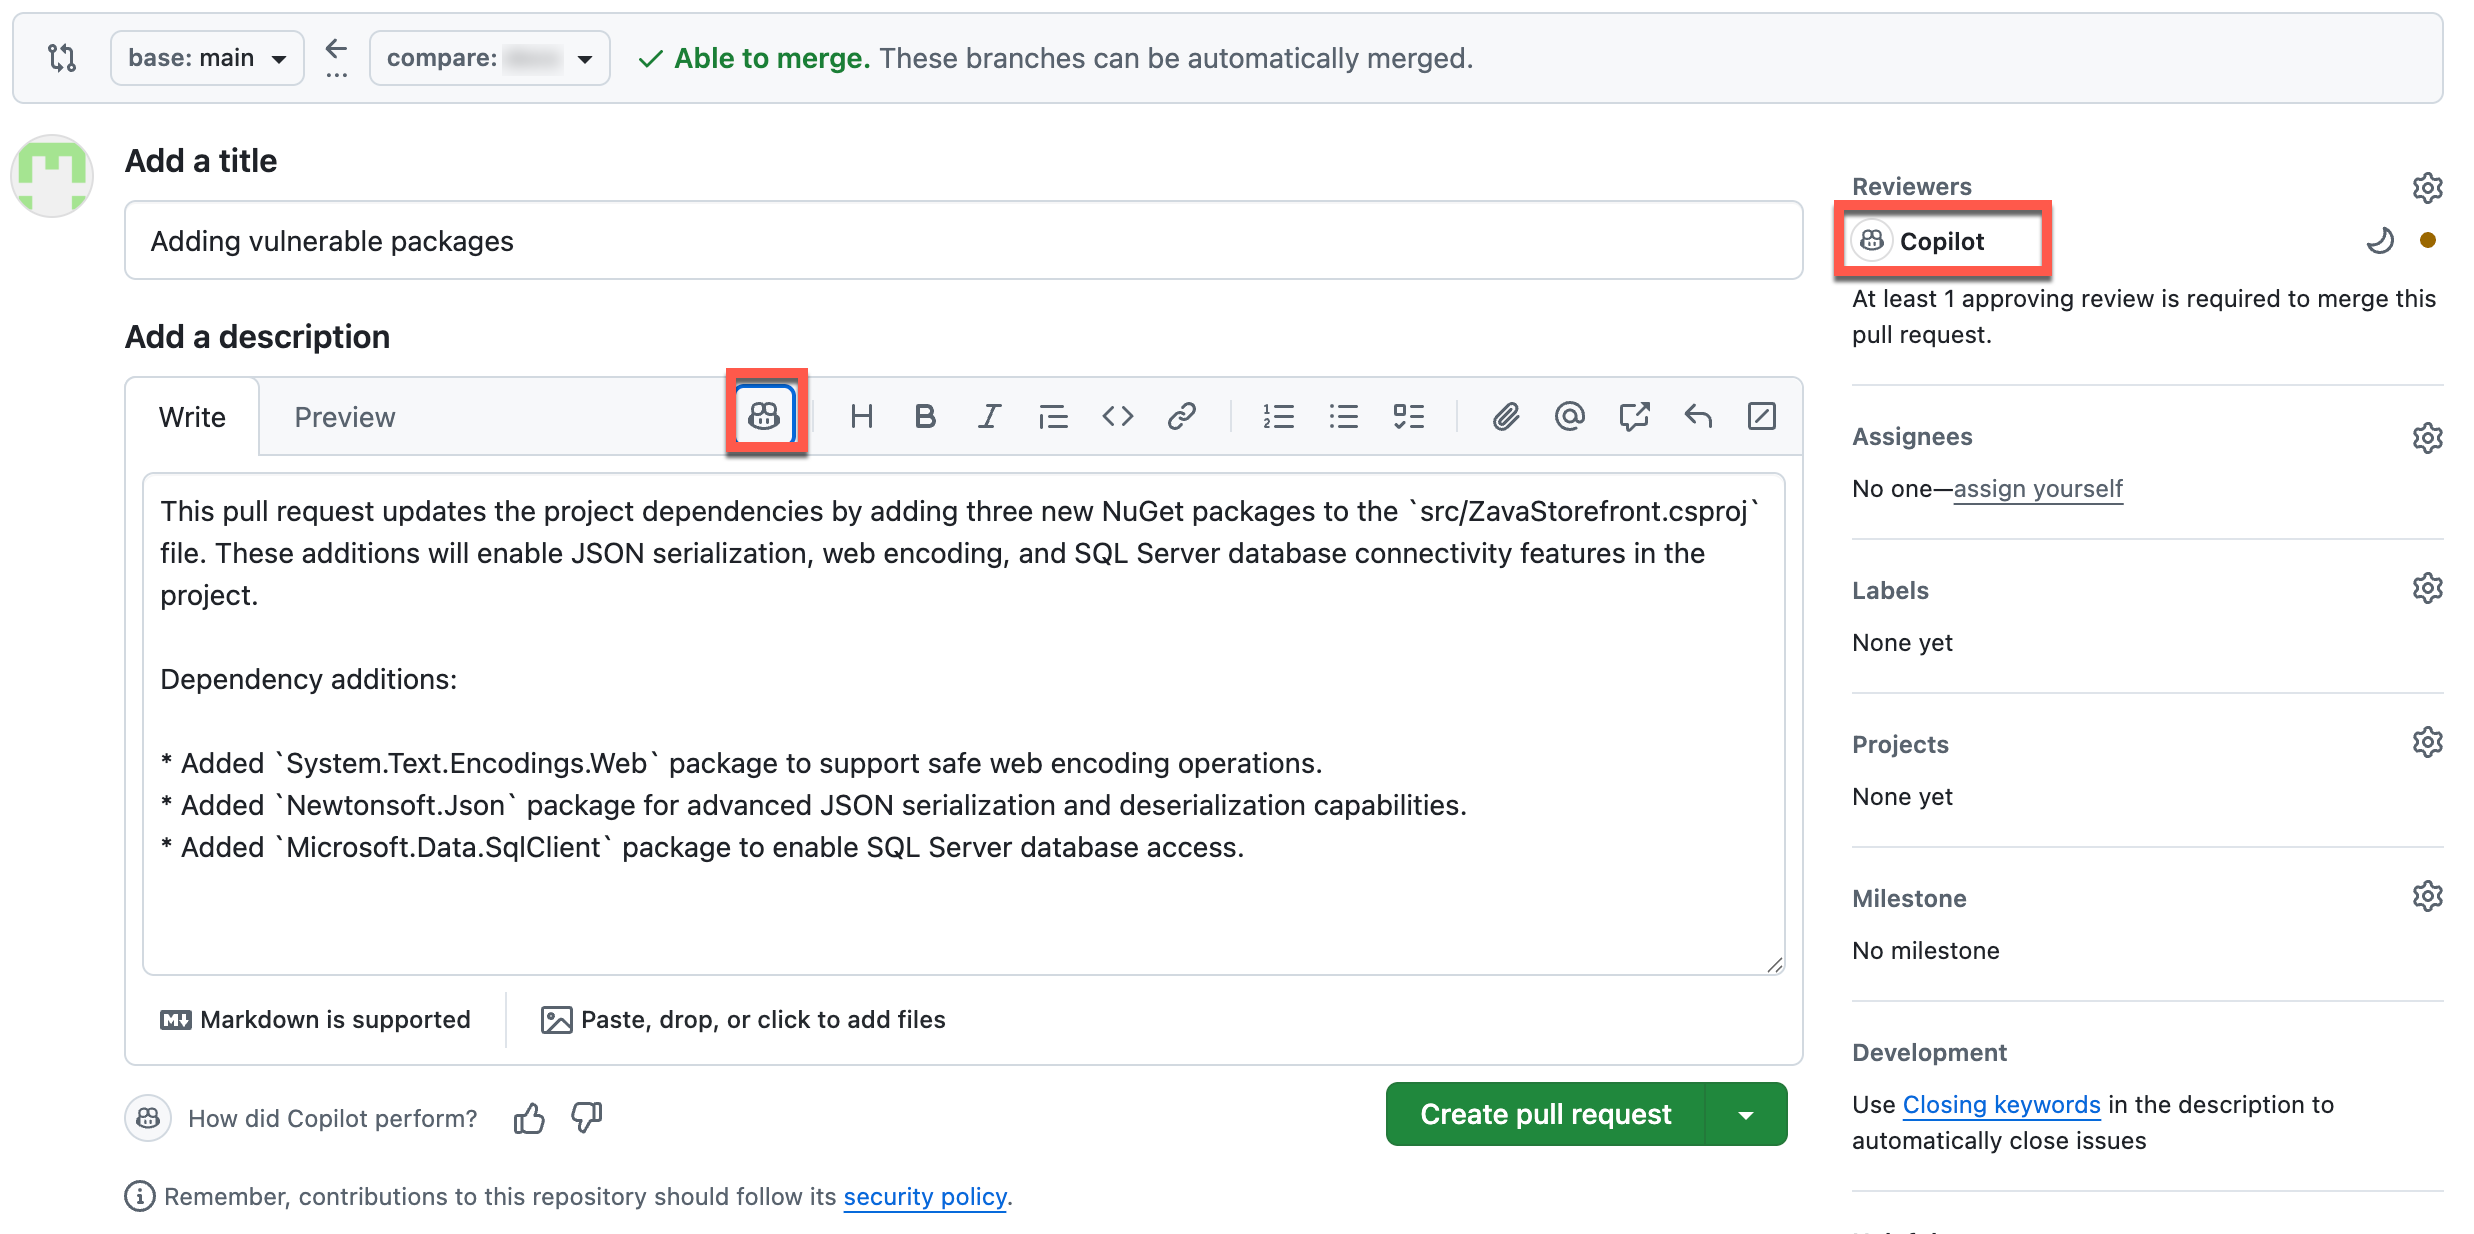Insert a code snippet
This screenshot has width=2474, height=1234.
click(x=1117, y=416)
